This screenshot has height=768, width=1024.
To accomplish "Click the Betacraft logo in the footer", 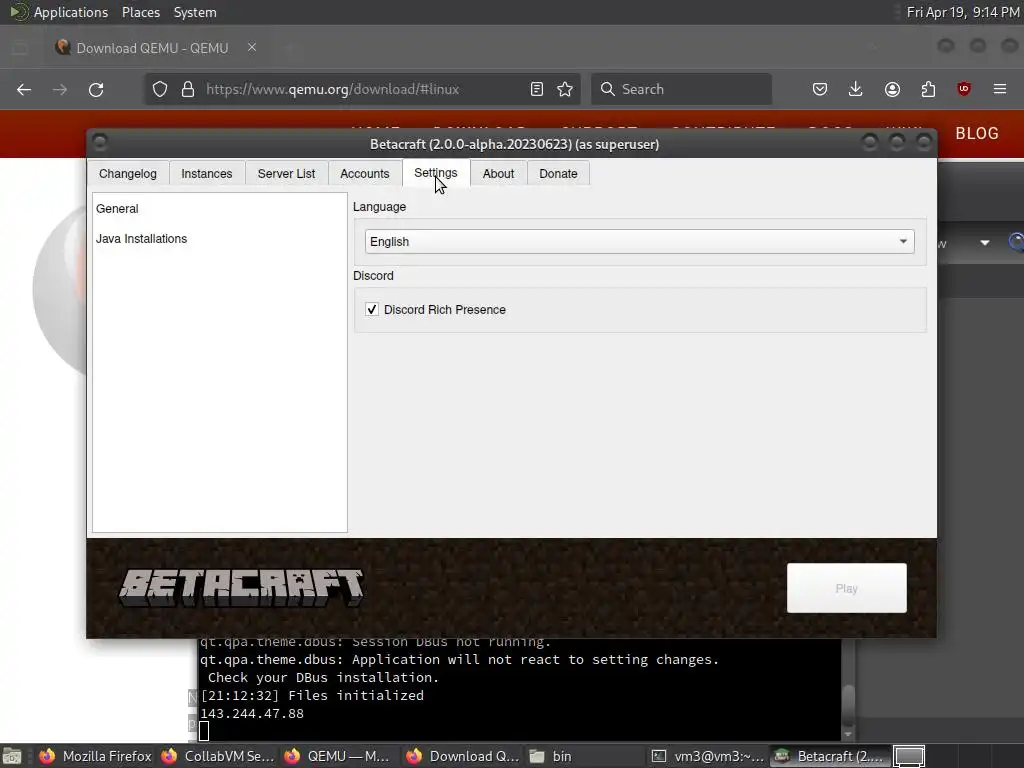I will coord(241,588).
